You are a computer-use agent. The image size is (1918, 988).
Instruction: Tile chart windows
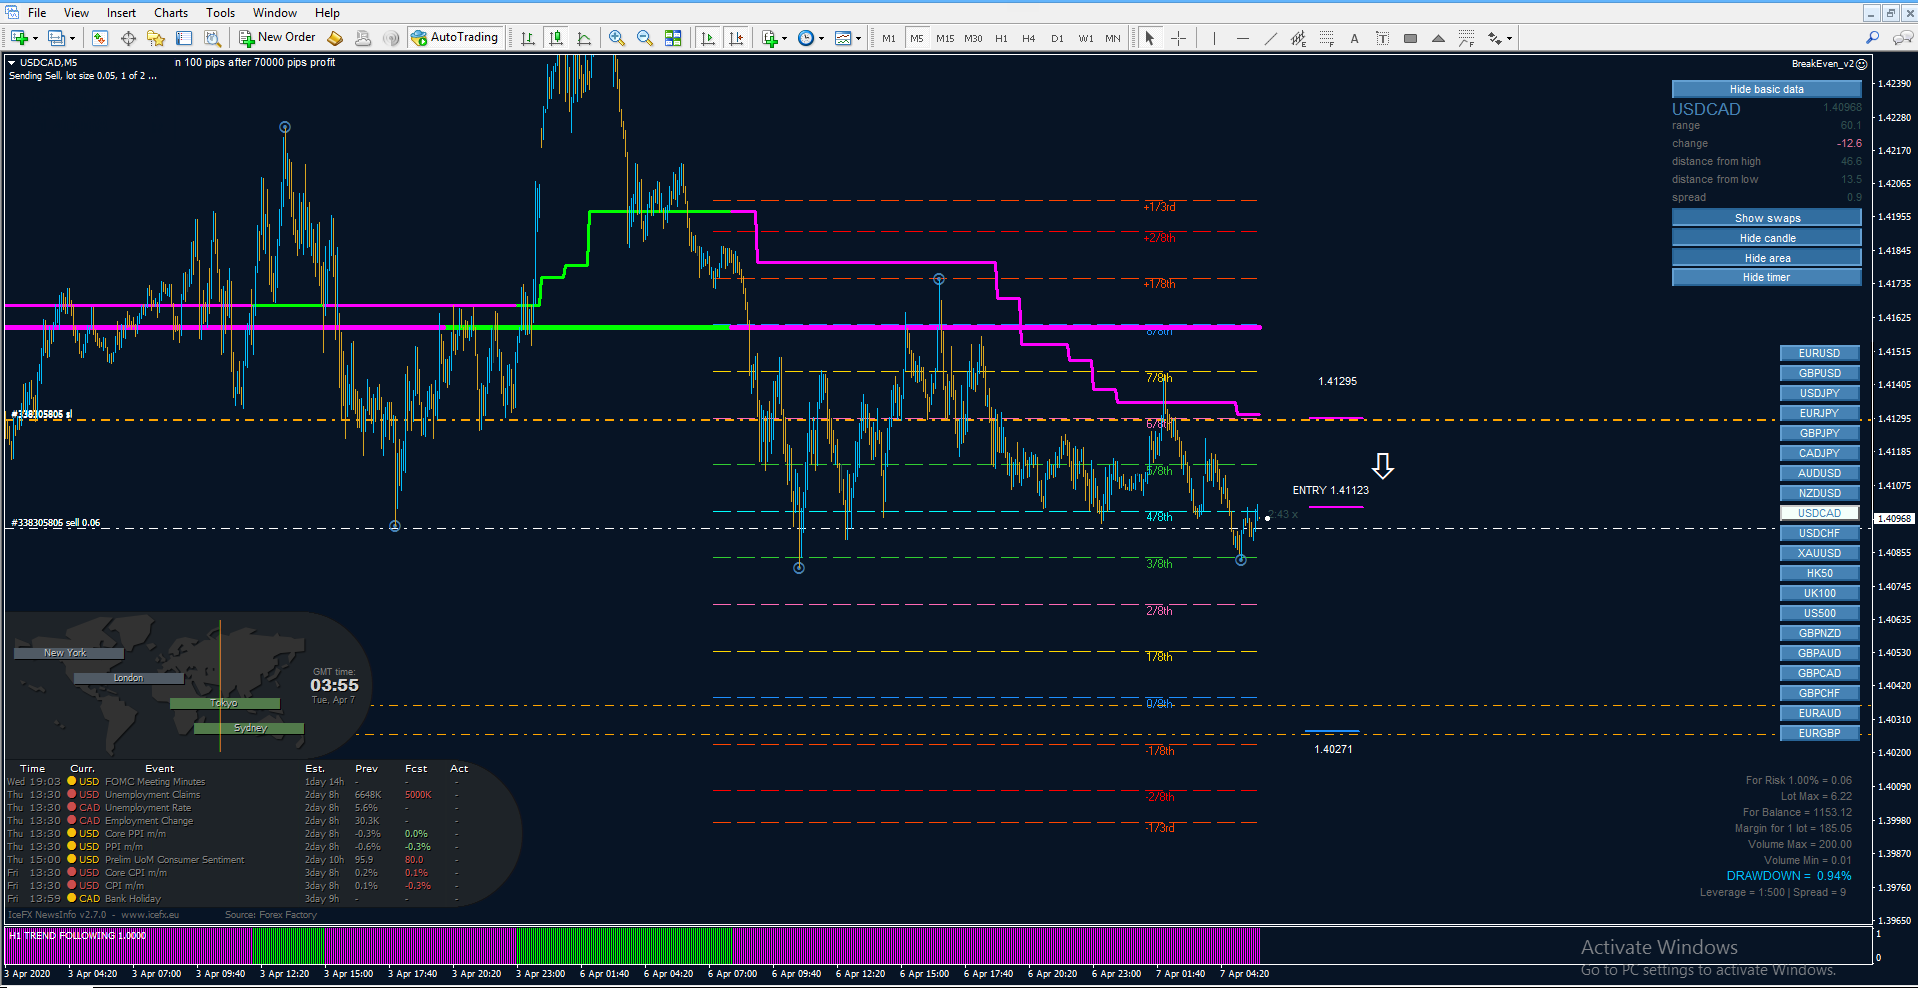673,38
